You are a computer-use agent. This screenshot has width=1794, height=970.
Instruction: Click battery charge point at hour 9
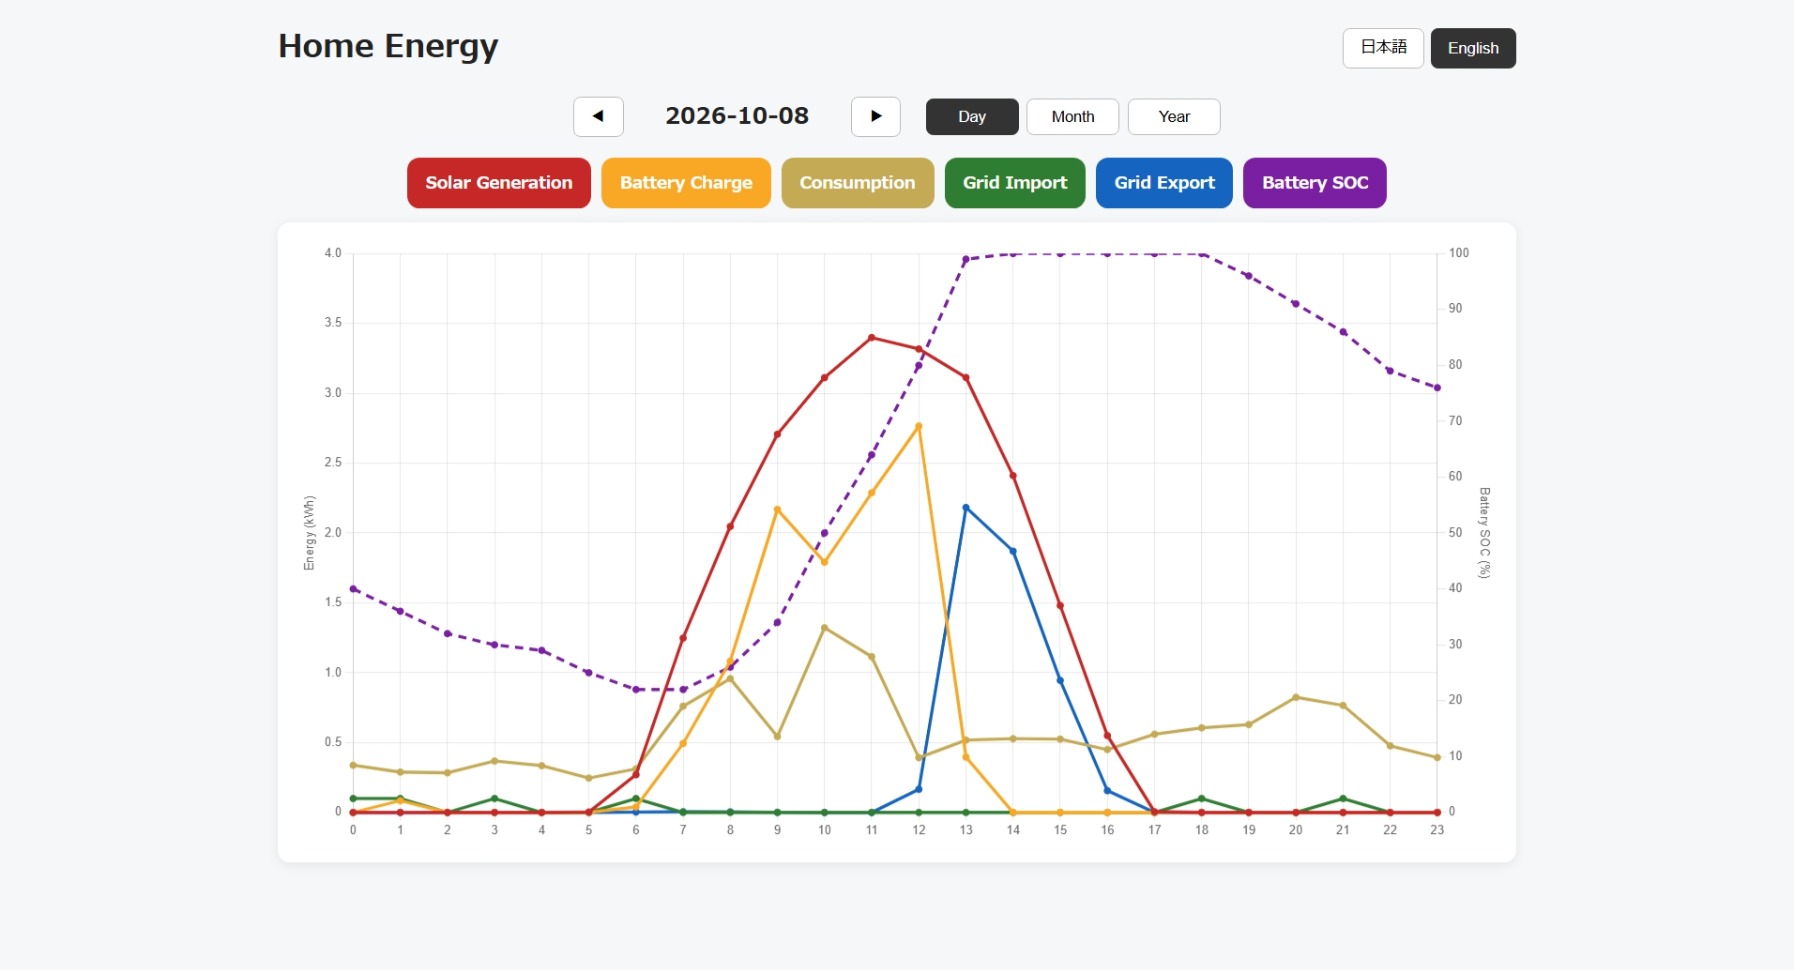(777, 510)
